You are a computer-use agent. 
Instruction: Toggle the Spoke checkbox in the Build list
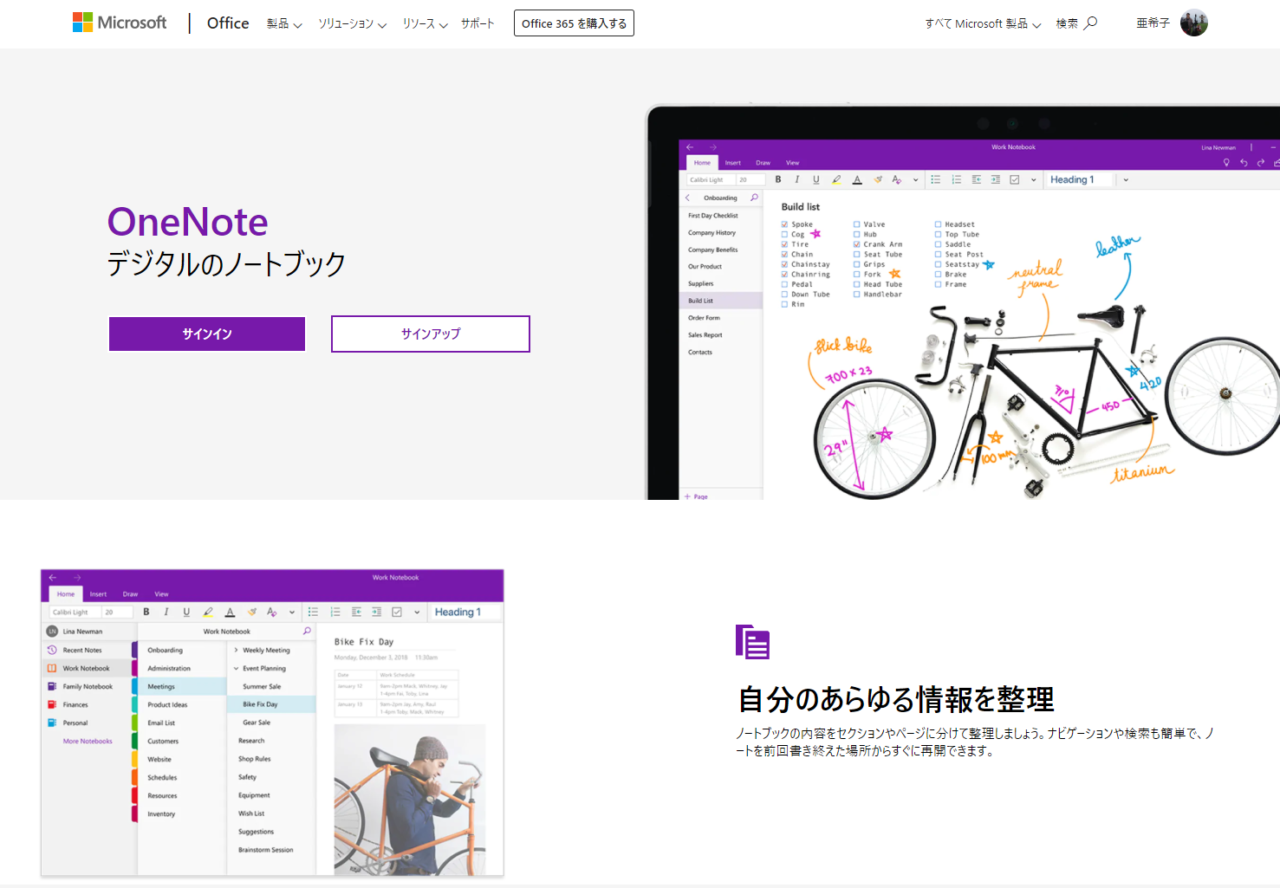point(784,225)
